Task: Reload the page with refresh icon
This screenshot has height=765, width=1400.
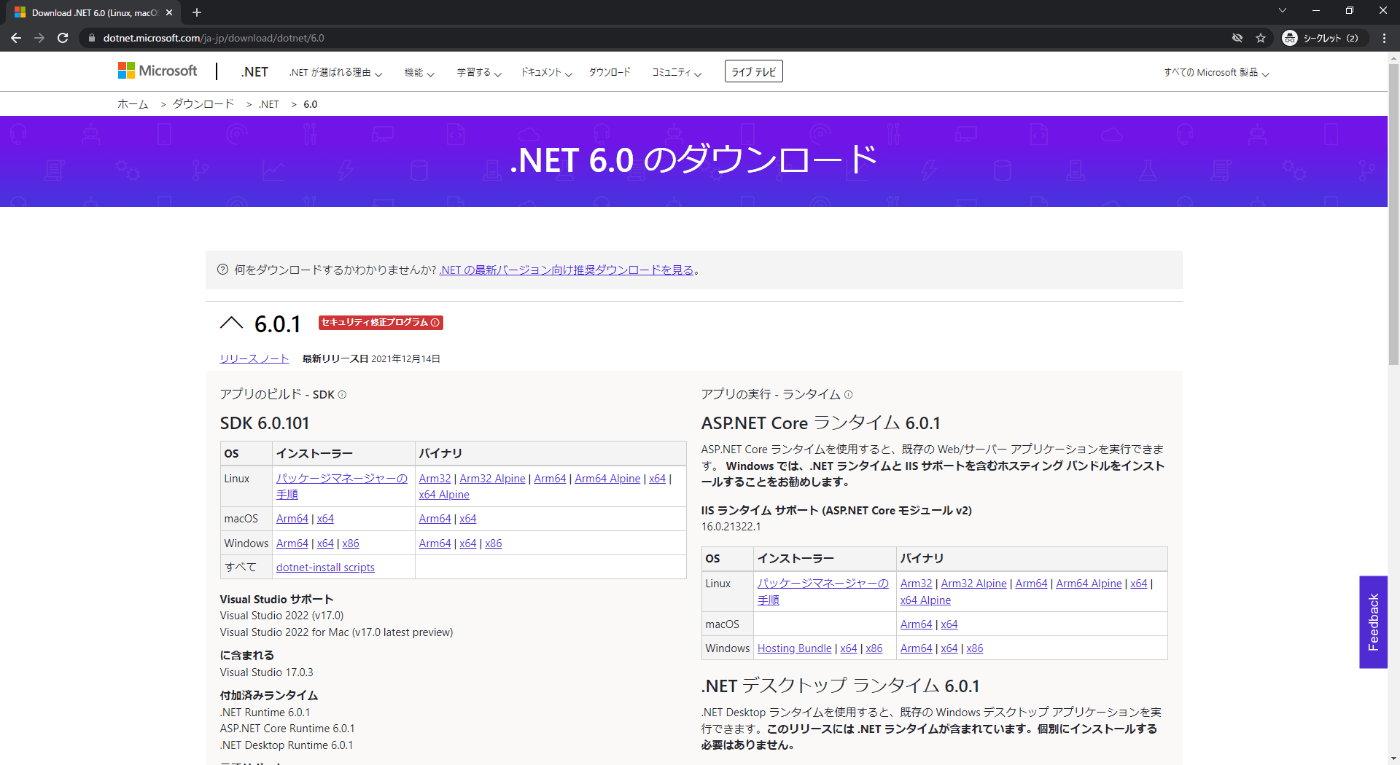Action: (62, 38)
